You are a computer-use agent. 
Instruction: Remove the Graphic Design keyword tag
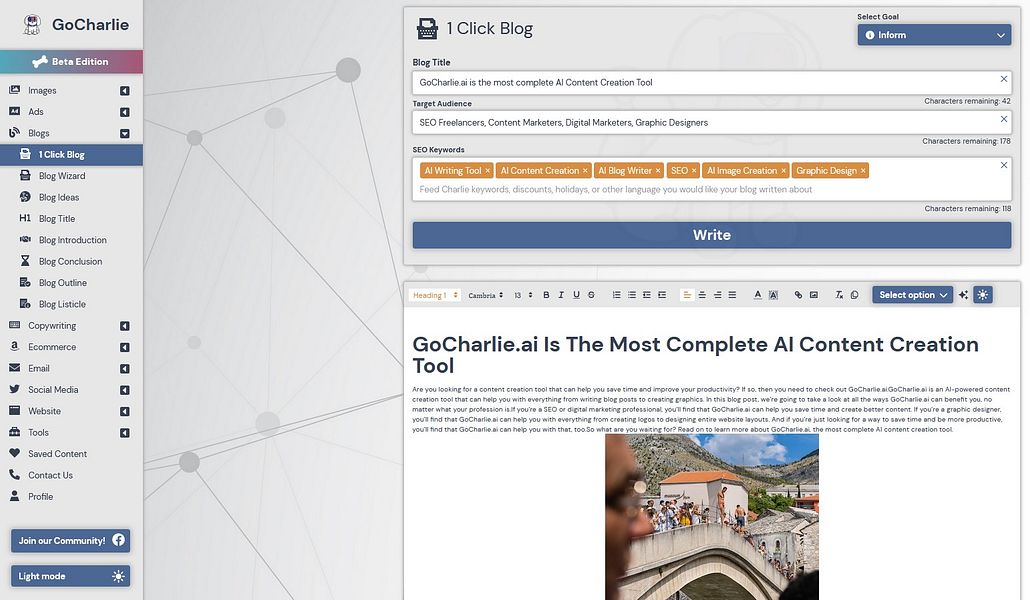click(x=863, y=171)
